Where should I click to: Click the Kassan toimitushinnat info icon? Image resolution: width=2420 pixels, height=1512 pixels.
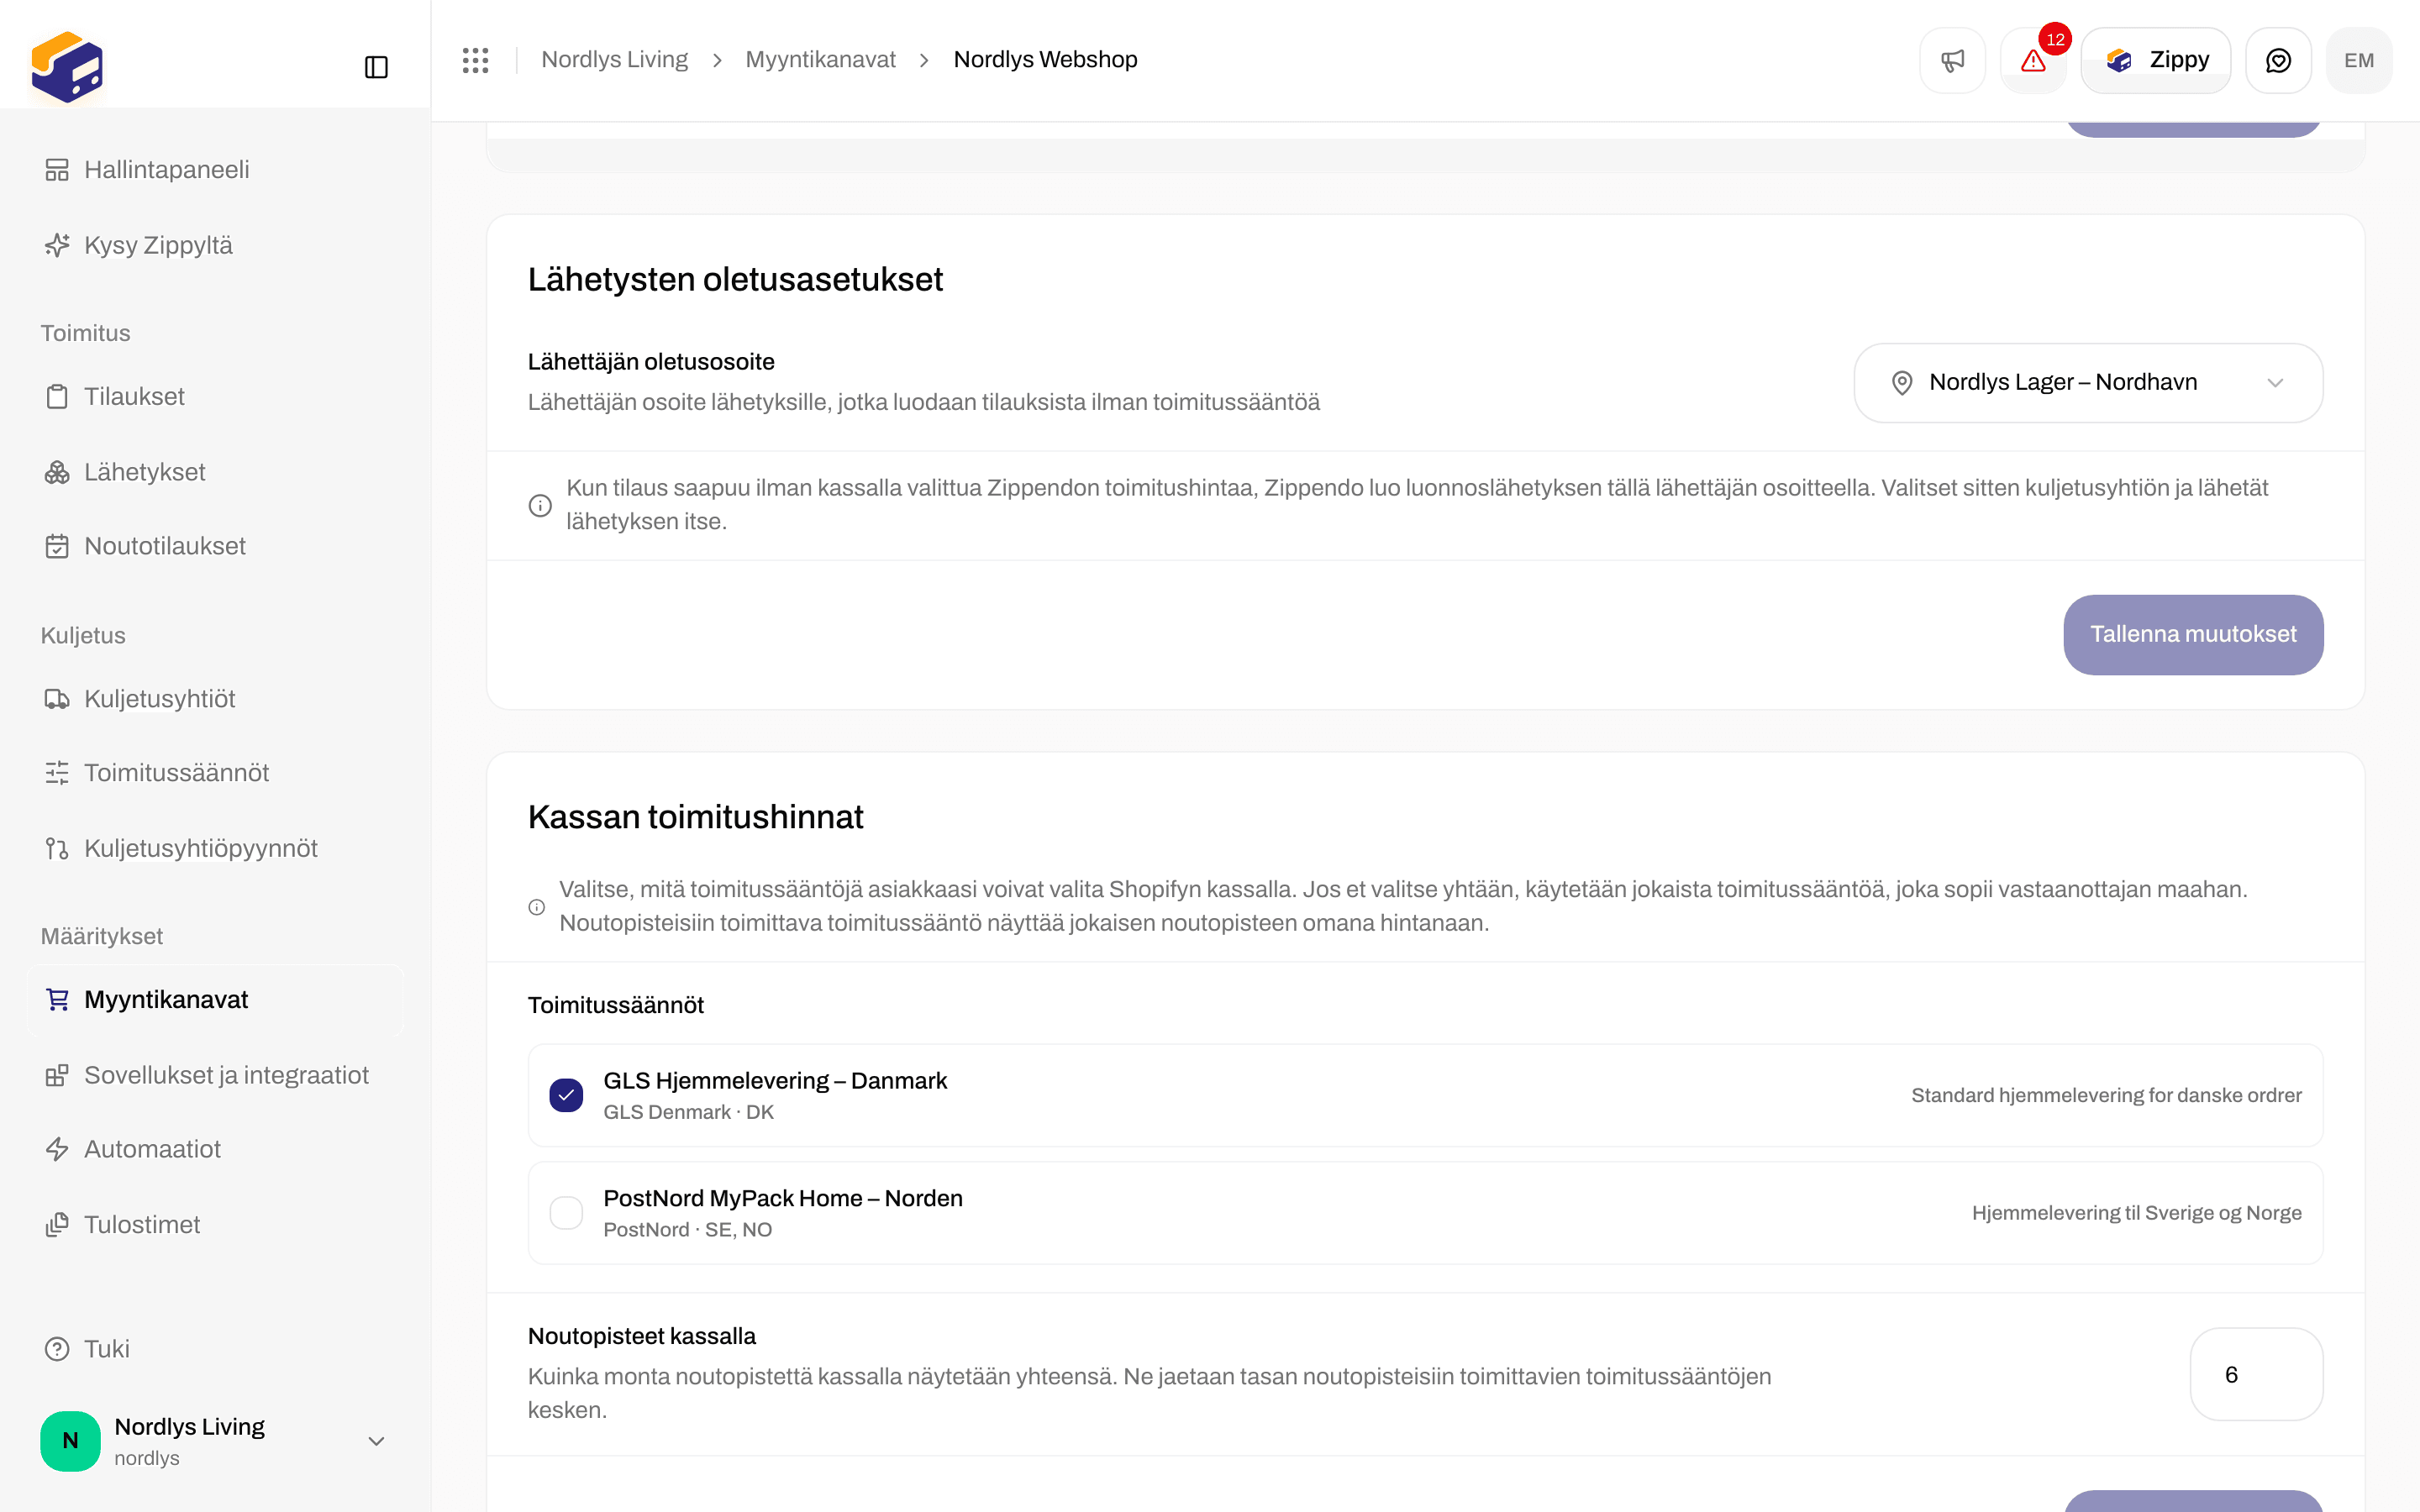pyautogui.click(x=537, y=907)
